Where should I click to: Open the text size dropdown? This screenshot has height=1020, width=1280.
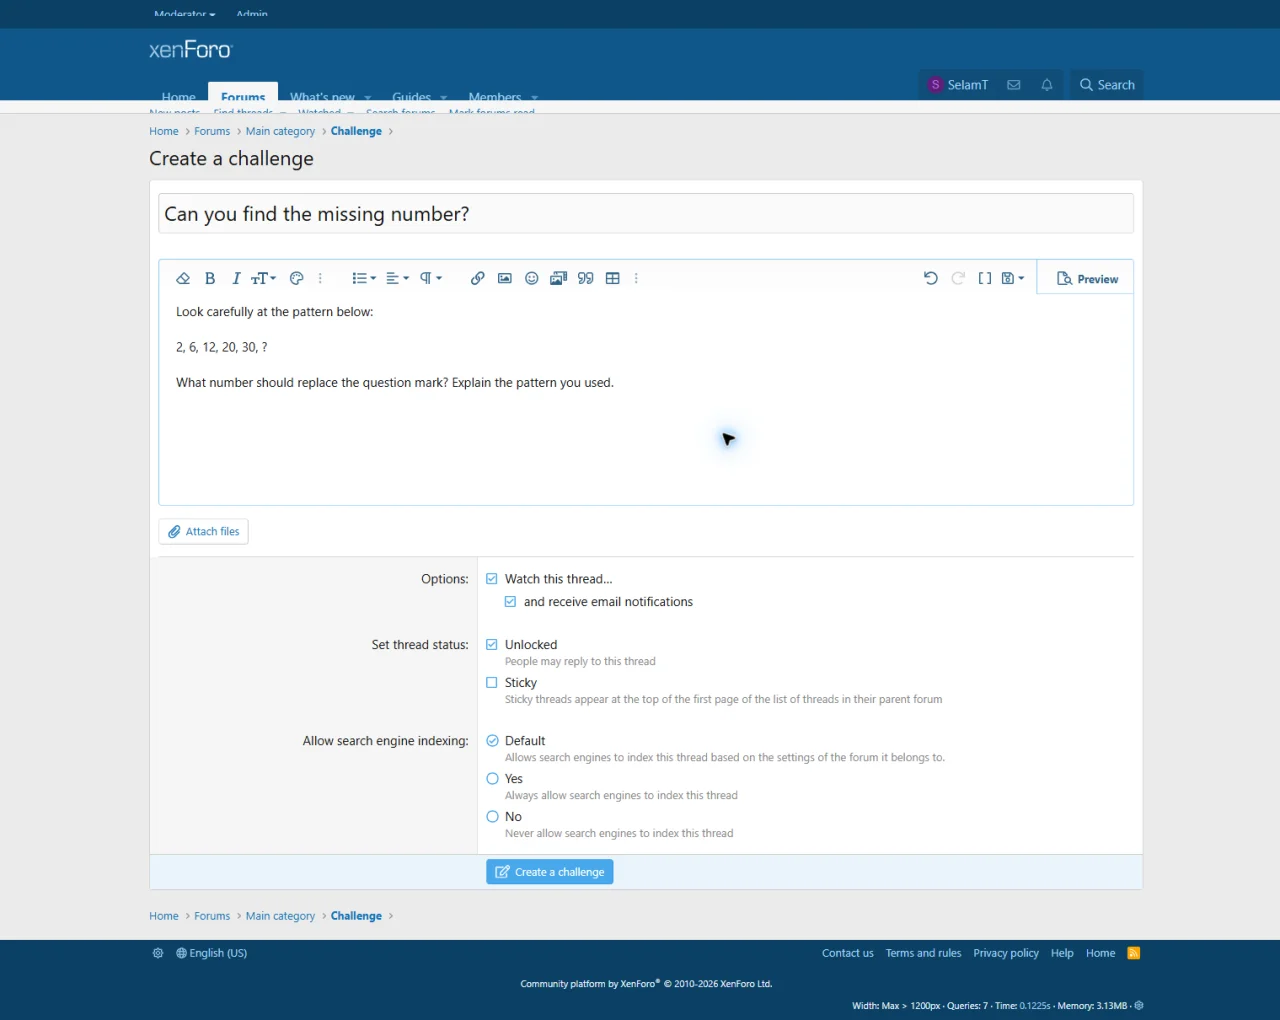tap(263, 279)
